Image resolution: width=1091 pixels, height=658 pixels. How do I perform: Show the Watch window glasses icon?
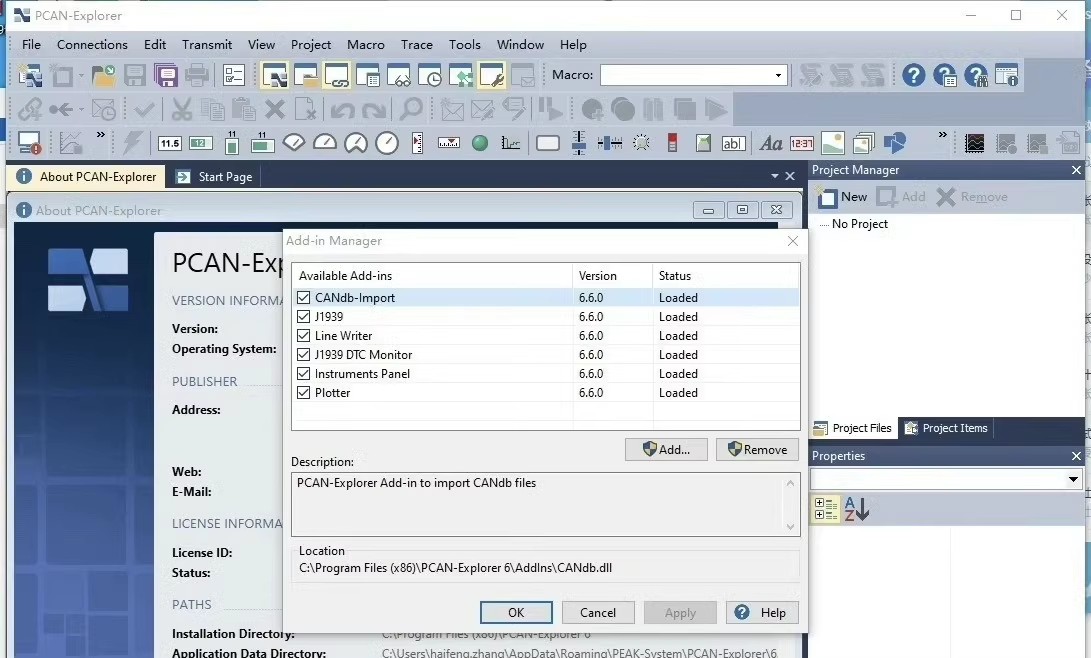coord(399,75)
